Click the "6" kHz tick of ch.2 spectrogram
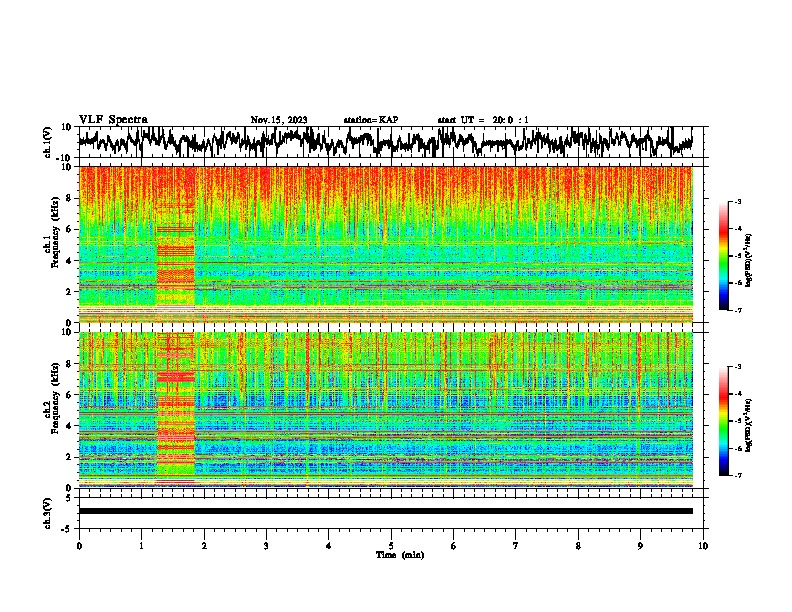The image size is (792, 612). pyautogui.click(x=69, y=395)
